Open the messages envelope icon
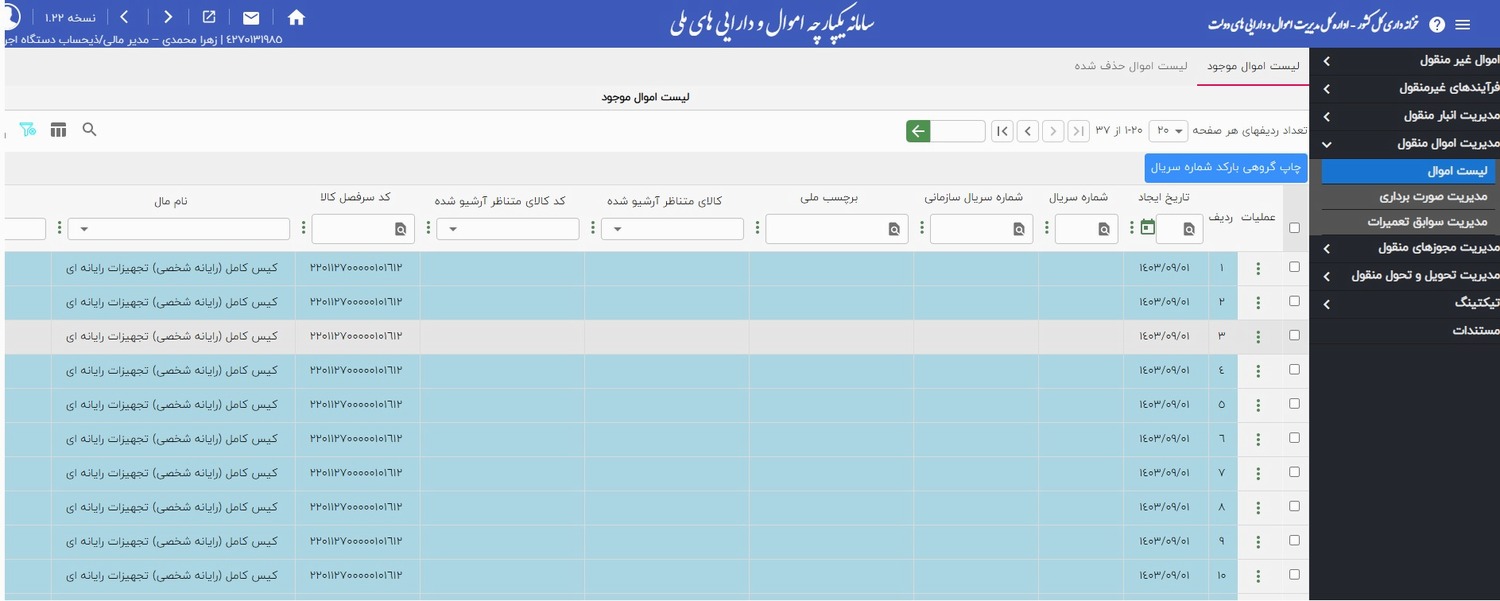The image size is (1500, 601). pyautogui.click(x=251, y=18)
